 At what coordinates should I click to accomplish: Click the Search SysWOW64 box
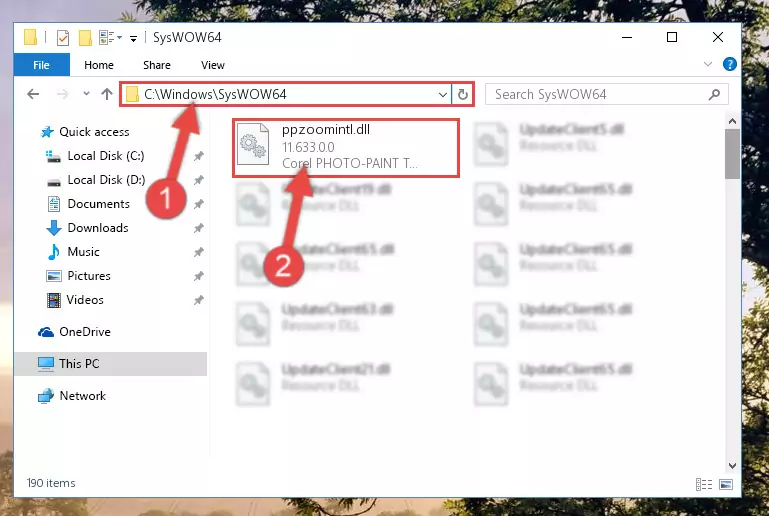tap(606, 94)
